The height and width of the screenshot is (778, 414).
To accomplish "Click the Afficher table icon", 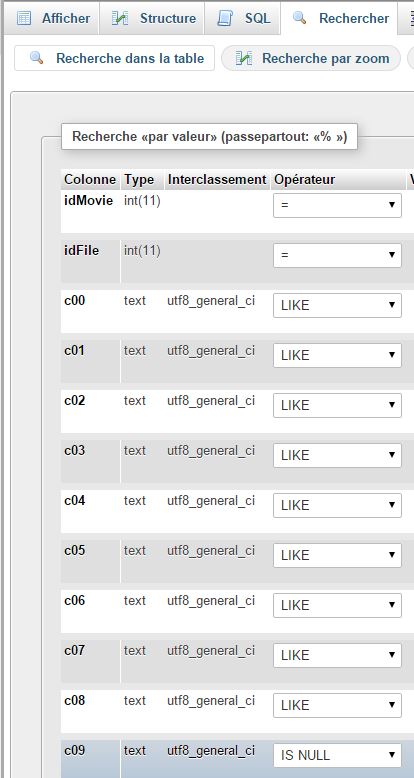I will [23, 18].
